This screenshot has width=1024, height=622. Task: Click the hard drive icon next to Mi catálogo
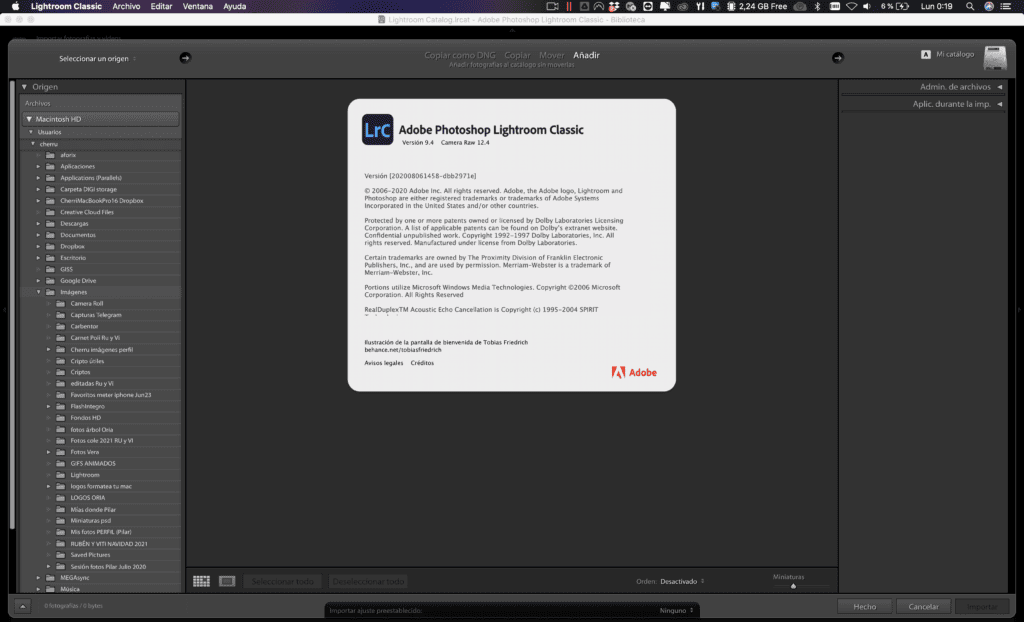click(x=995, y=58)
